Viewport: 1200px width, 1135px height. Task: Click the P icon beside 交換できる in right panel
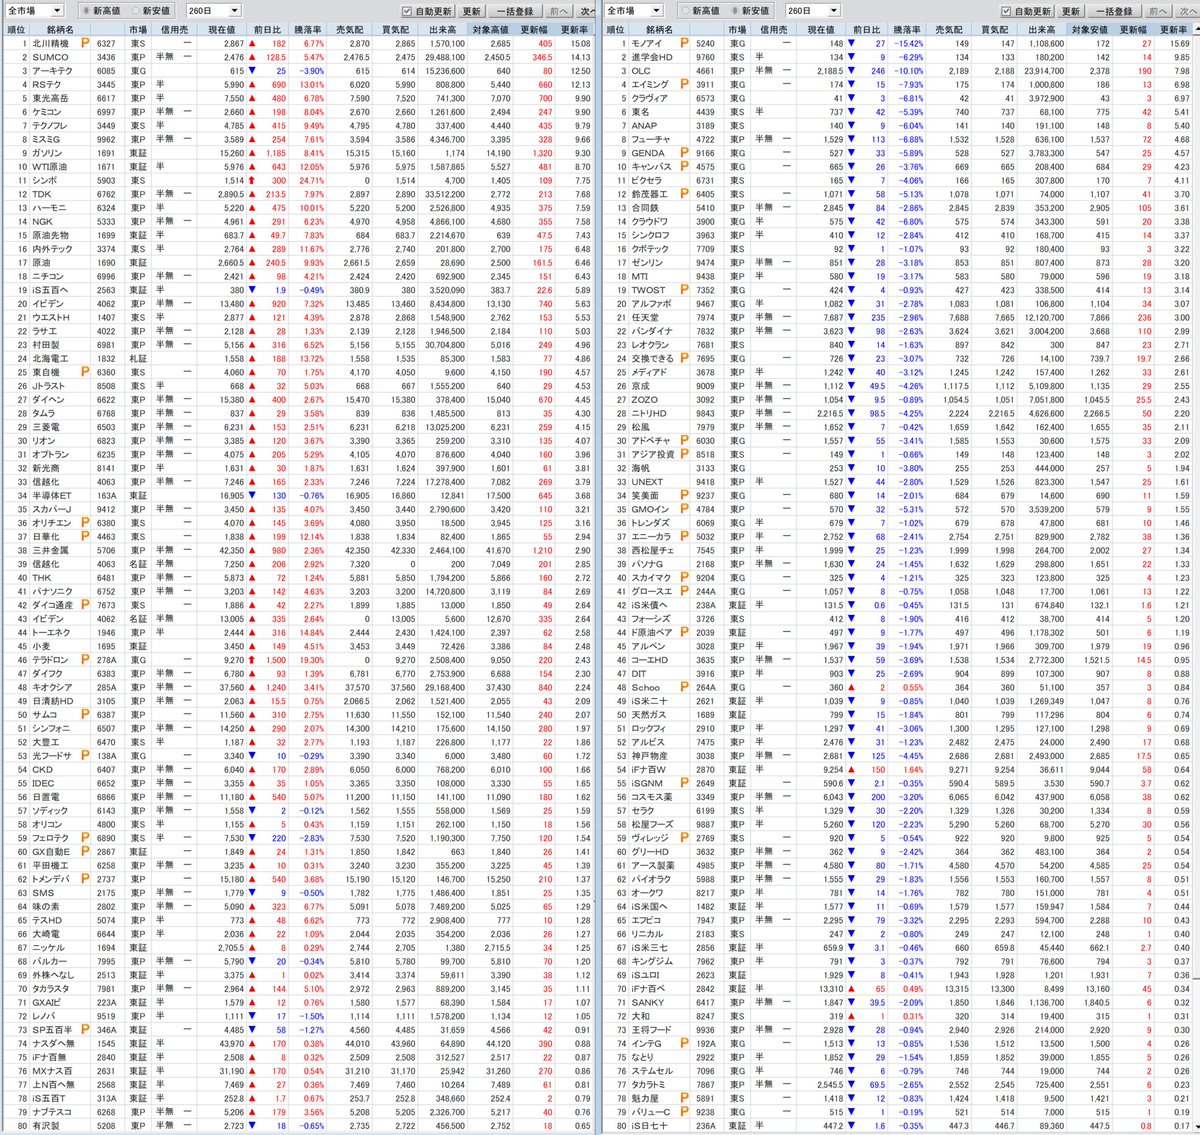[684, 358]
